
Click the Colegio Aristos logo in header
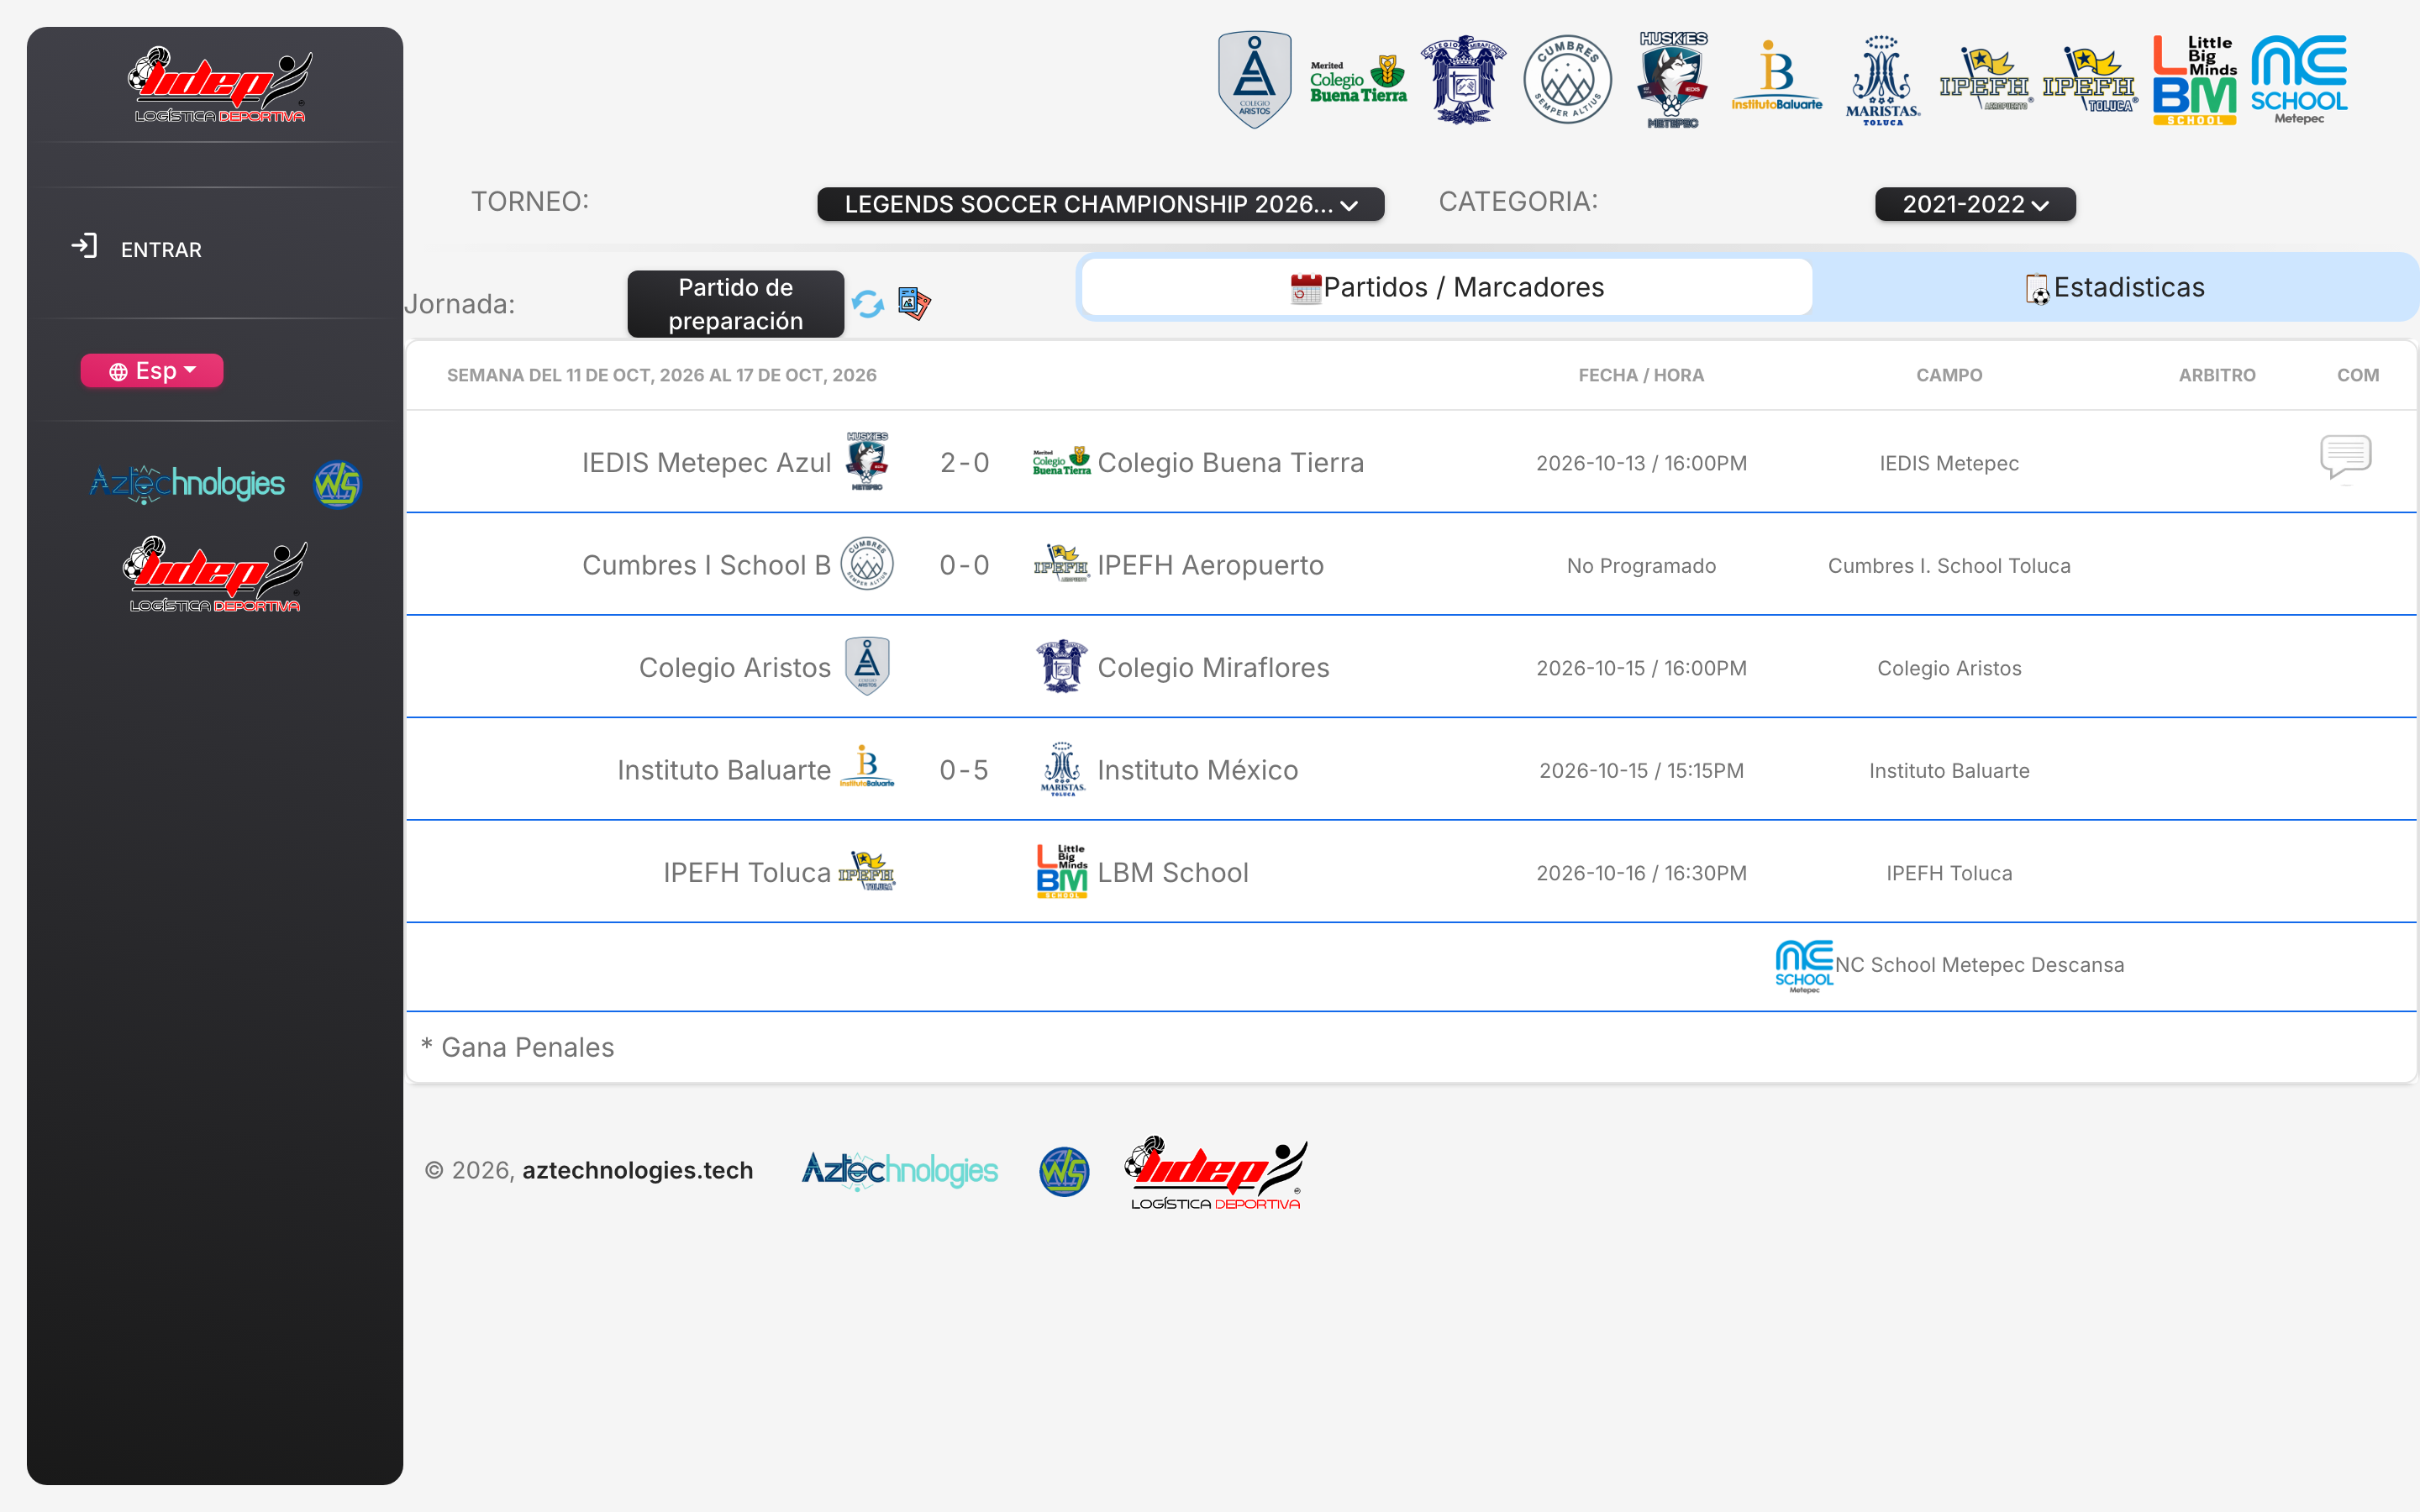pos(1254,80)
